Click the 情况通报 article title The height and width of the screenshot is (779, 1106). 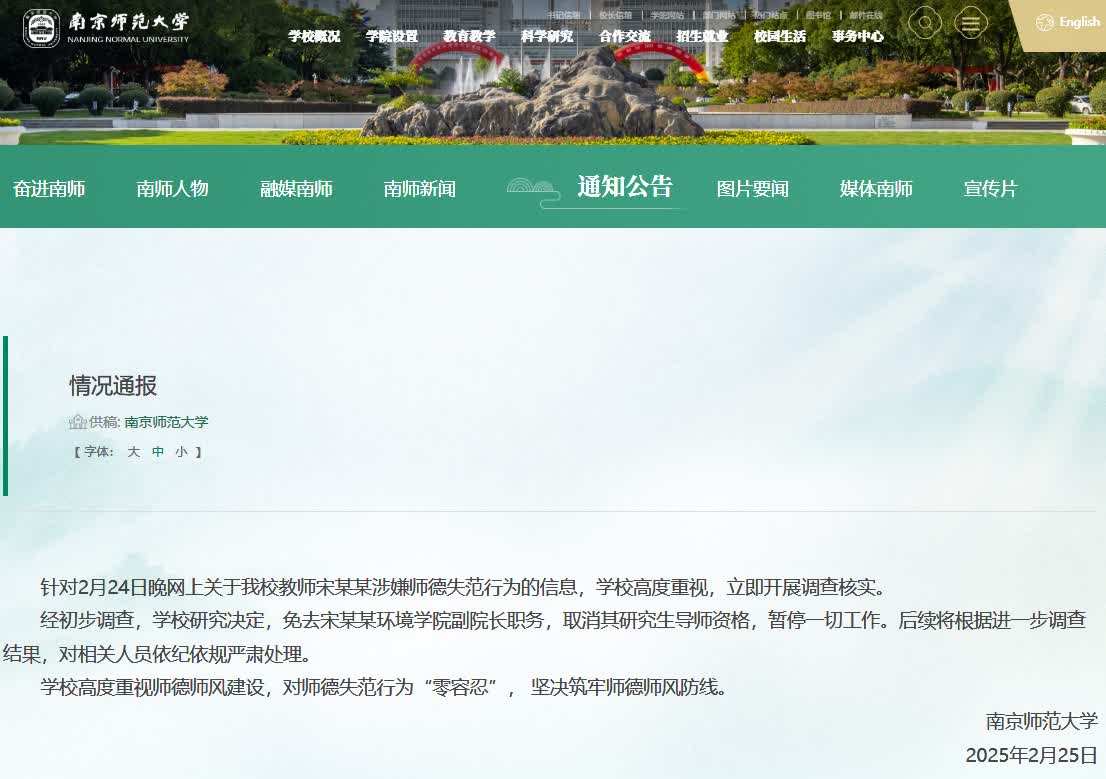(113, 386)
